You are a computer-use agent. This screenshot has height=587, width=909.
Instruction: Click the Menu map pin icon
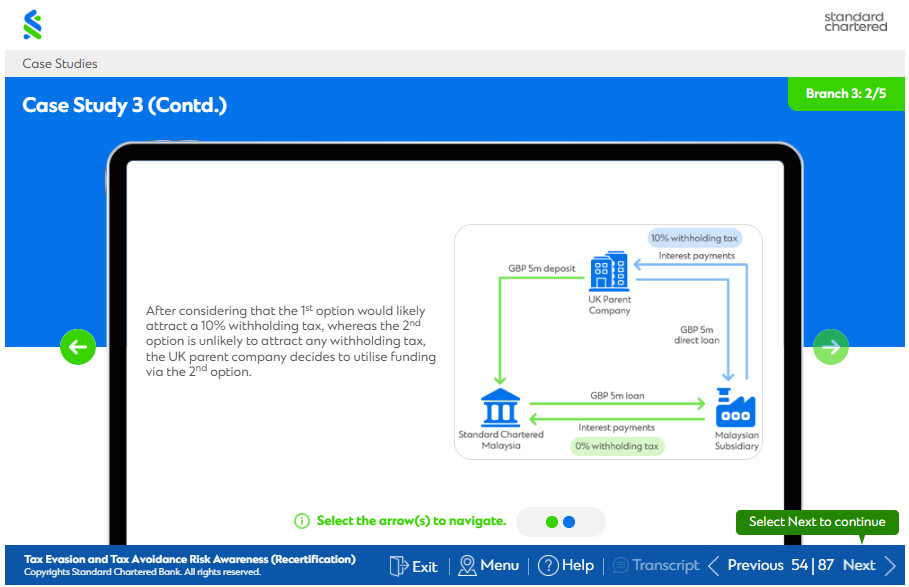(x=467, y=566)
